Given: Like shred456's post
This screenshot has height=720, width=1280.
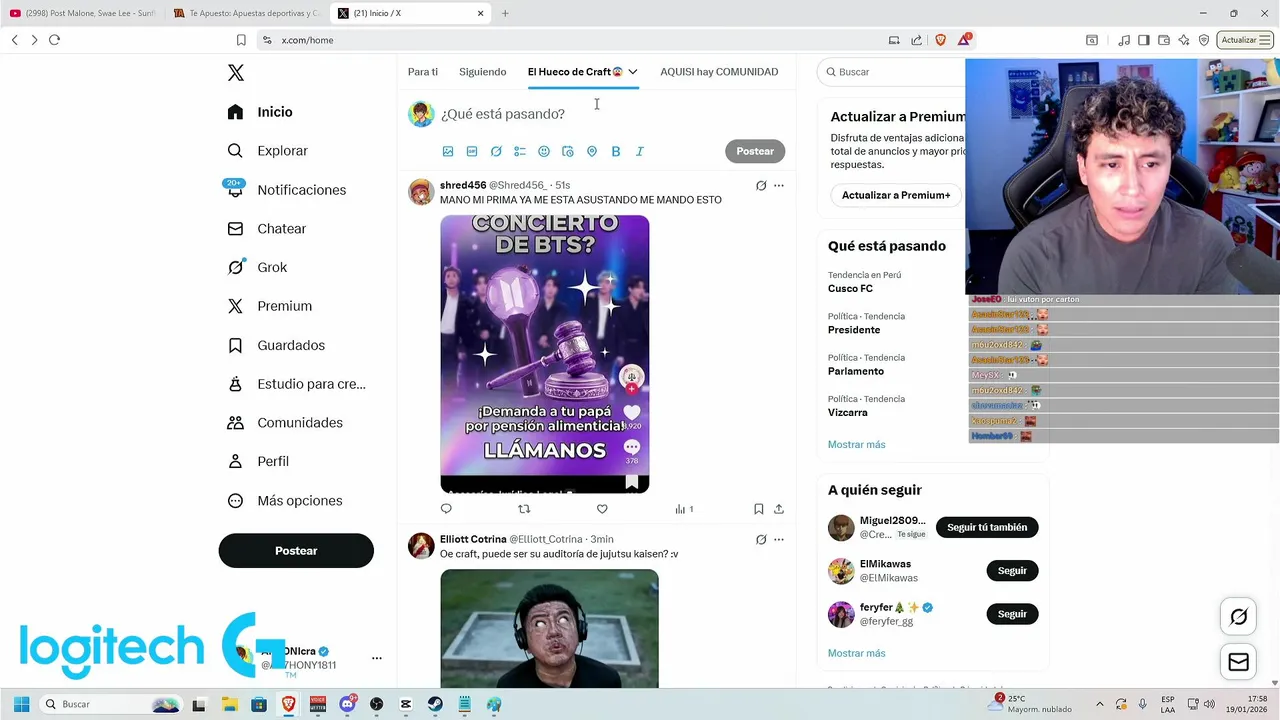Looking at the screenshot, I should [x=602, y=509].
